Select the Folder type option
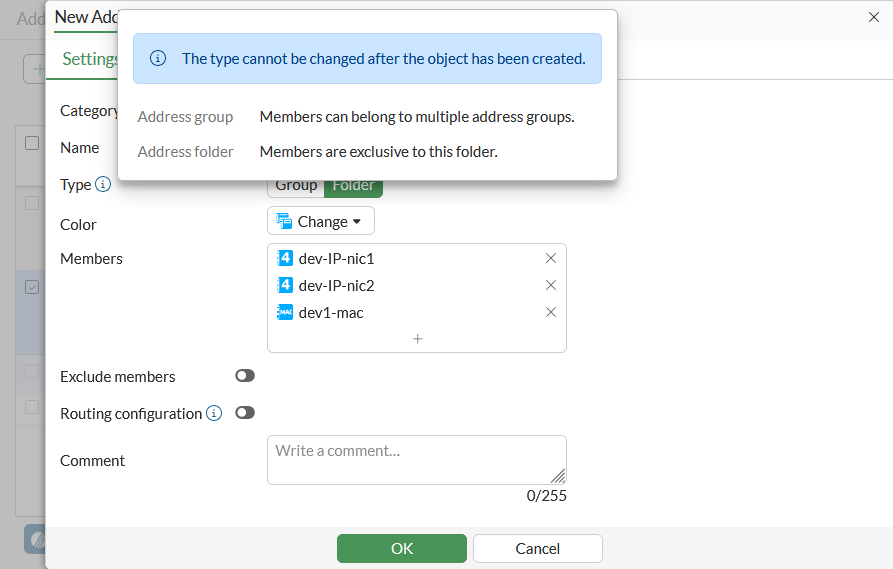This screenshot has width=893, height=569. click(353, 186)
